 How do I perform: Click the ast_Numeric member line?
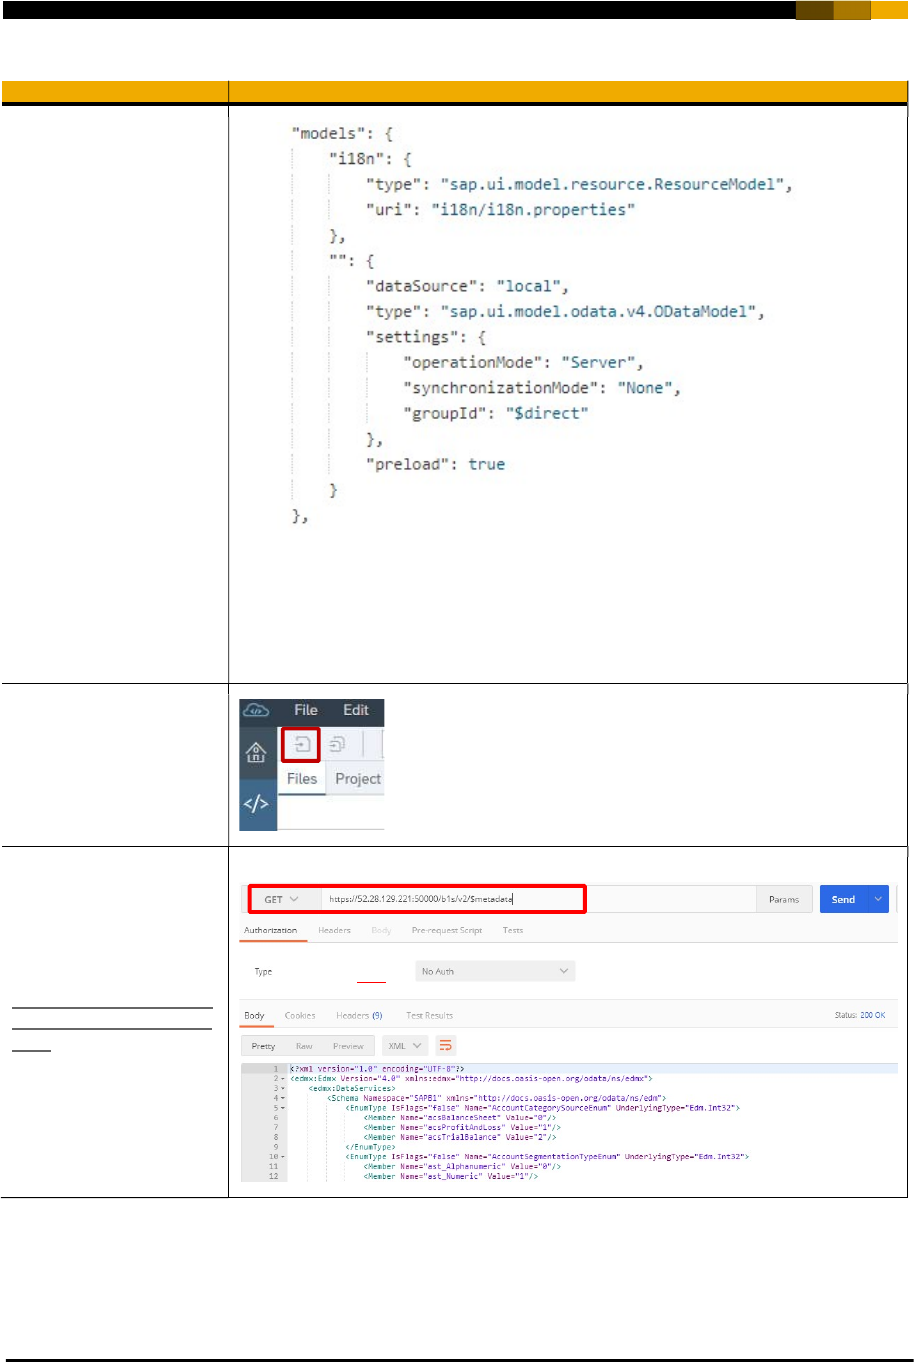(451, 1176)
